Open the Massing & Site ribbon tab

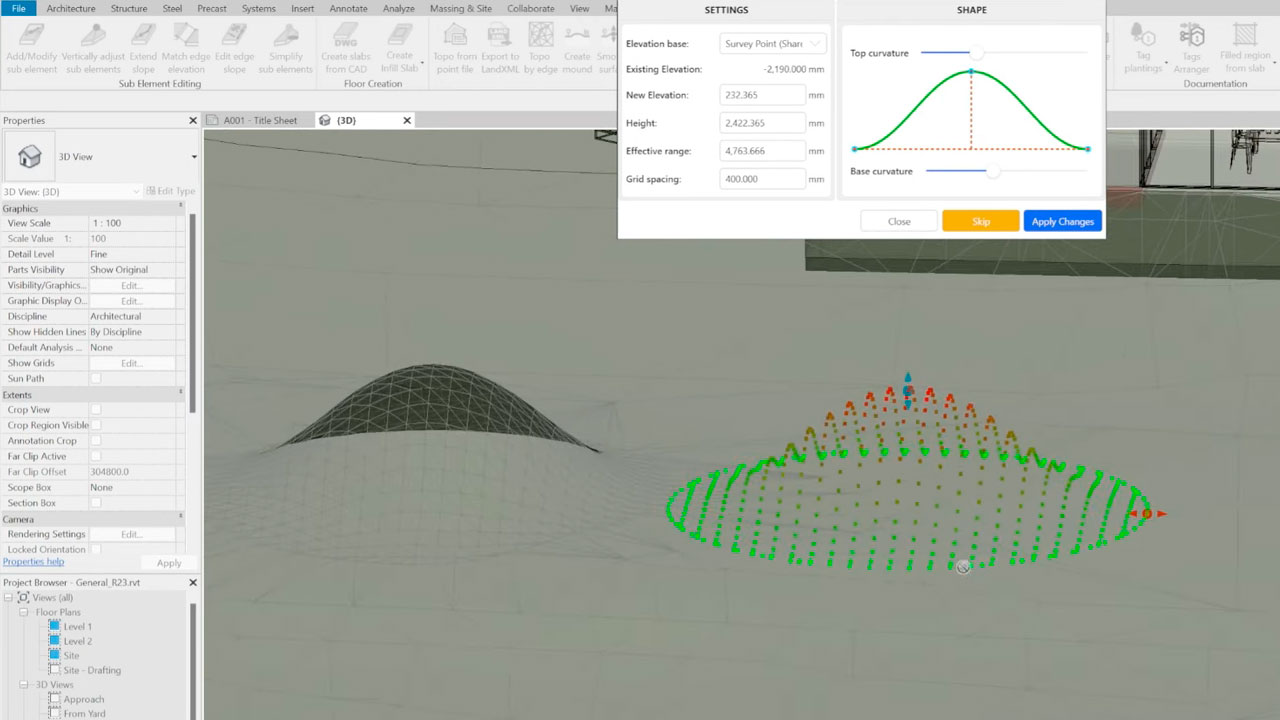(461, 8)
